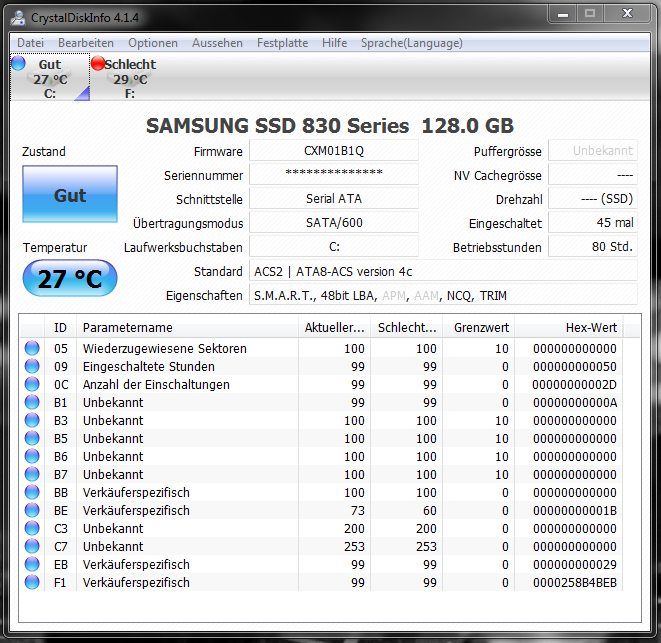Open the Sprache(Language) menu
The height and width of the screenshot is (643, 661).
pyautogui.click(x=412, y=43)
